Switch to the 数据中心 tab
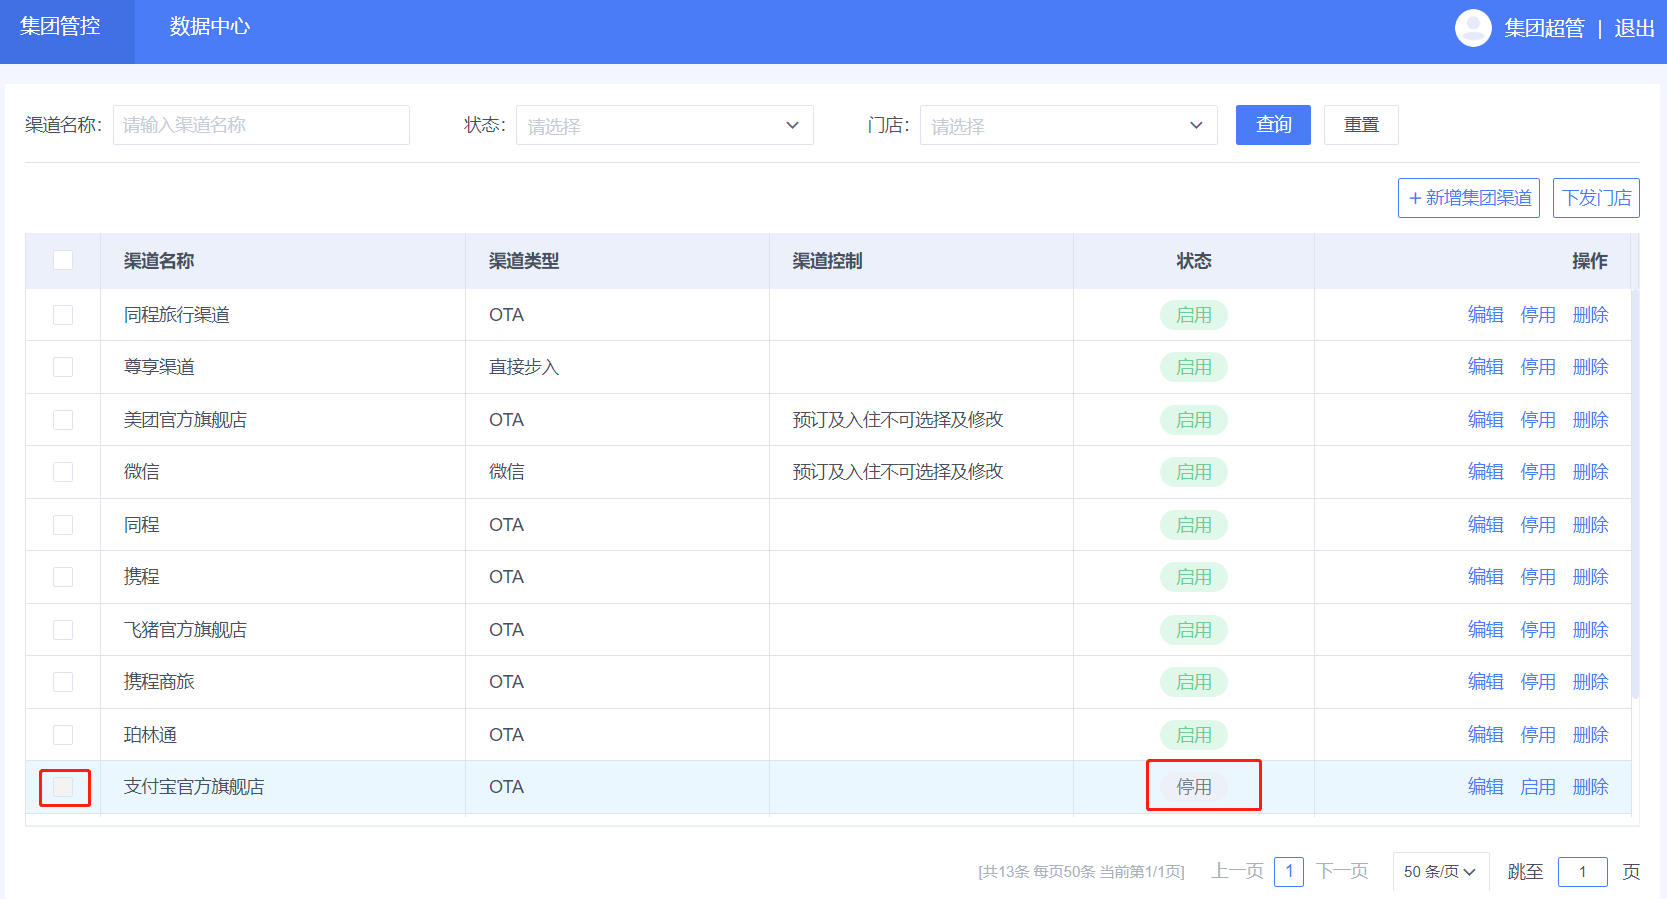Viewport: 1667px width, 899px height. pos(210,26)
